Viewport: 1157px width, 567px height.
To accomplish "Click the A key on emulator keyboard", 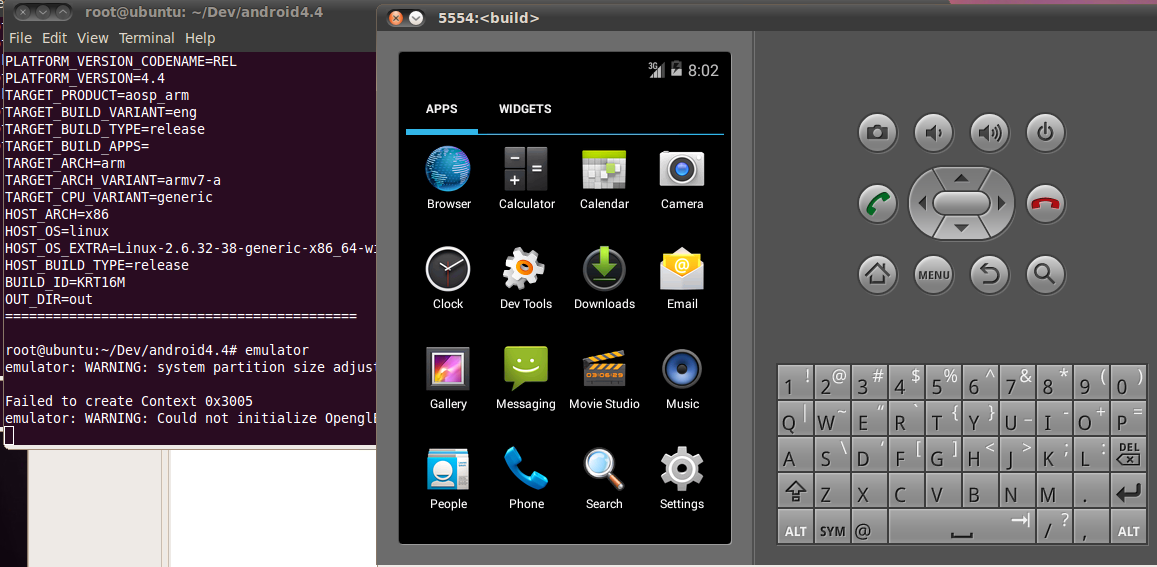I will click(795, 454).
